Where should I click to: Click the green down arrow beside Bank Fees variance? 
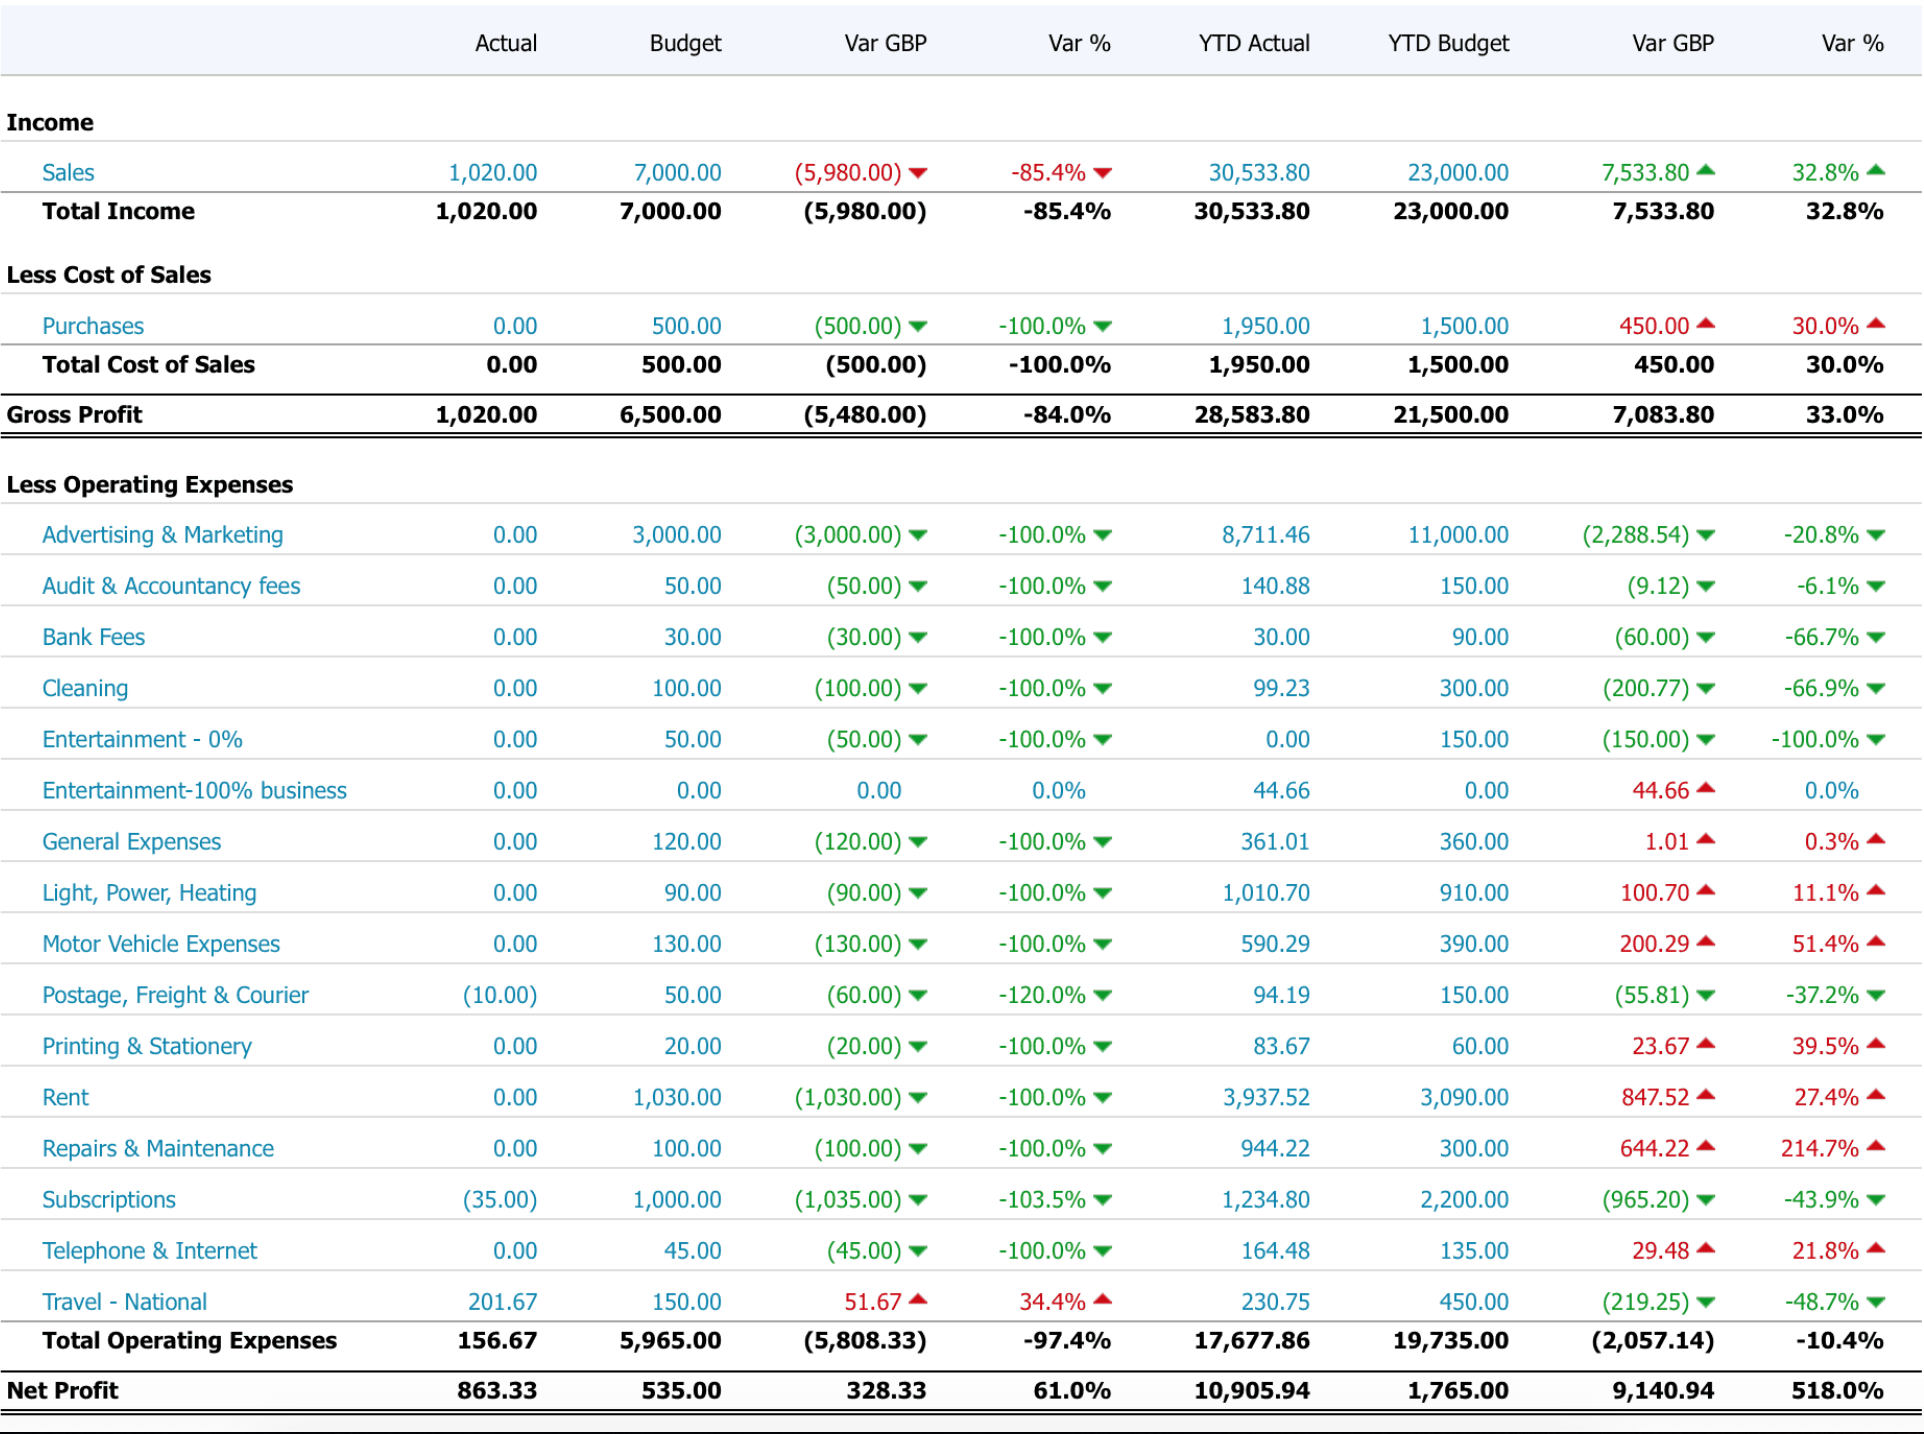coord(919,637)
